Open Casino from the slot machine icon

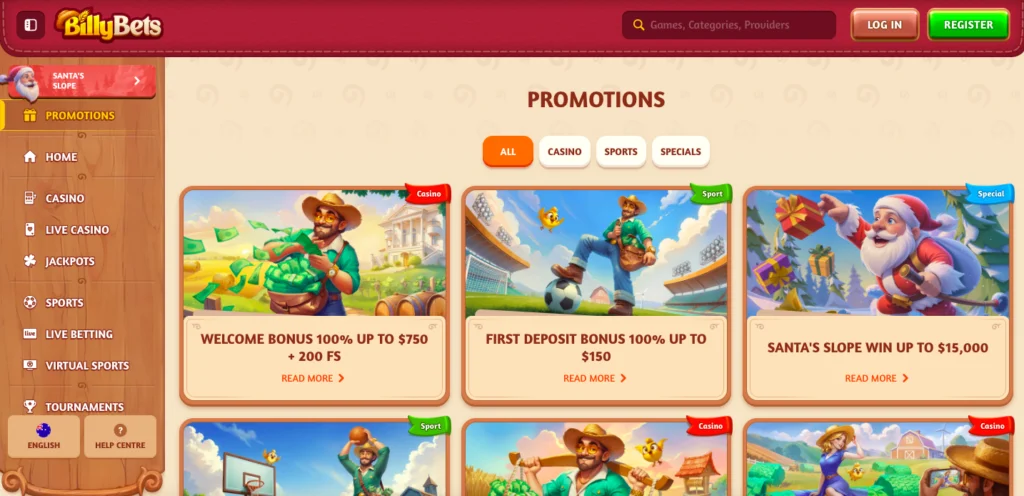29,198
